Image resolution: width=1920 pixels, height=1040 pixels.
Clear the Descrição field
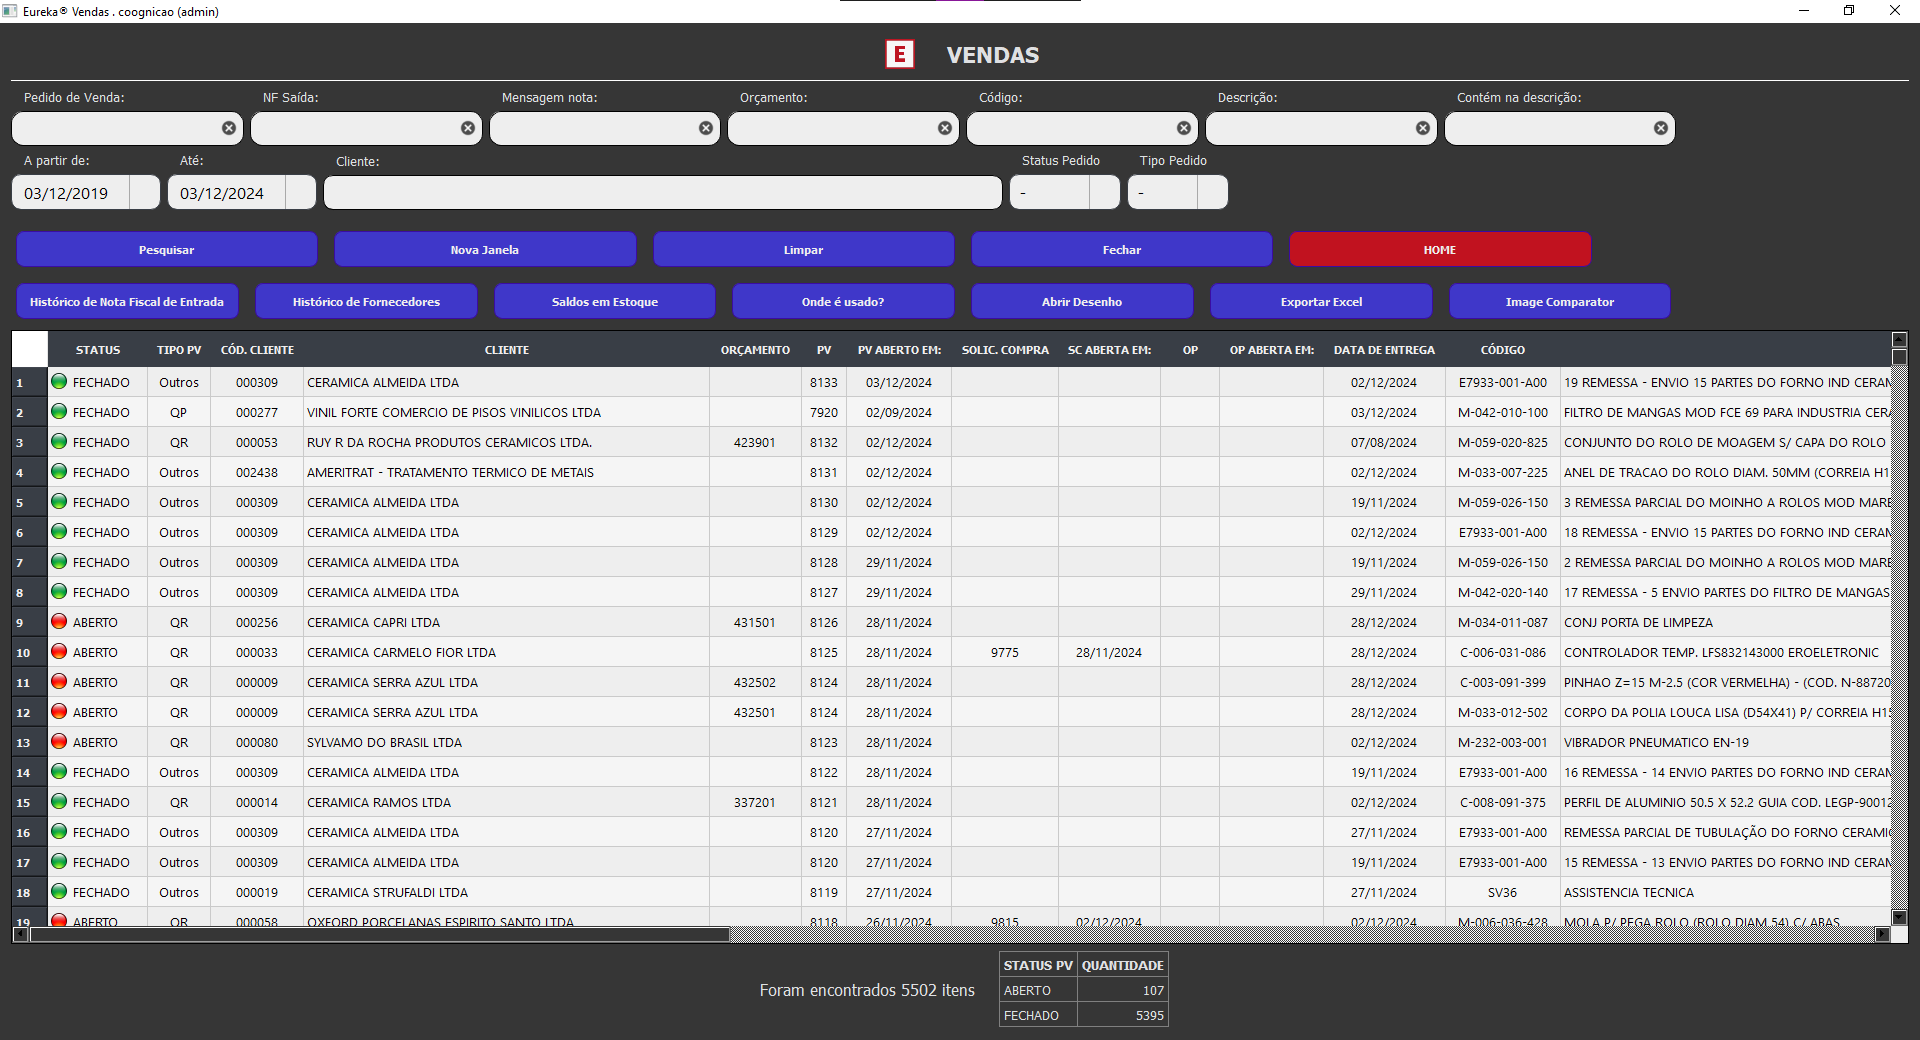click(x=1423, y=128)
